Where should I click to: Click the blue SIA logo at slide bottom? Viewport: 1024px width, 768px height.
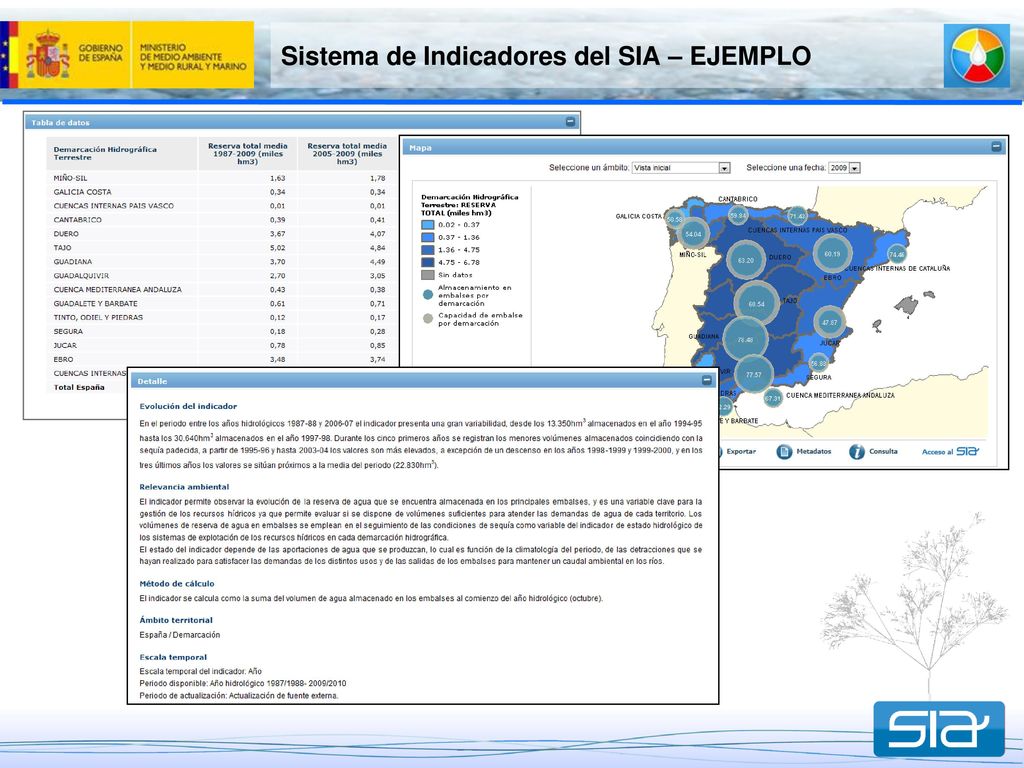(x=939, y=729)
